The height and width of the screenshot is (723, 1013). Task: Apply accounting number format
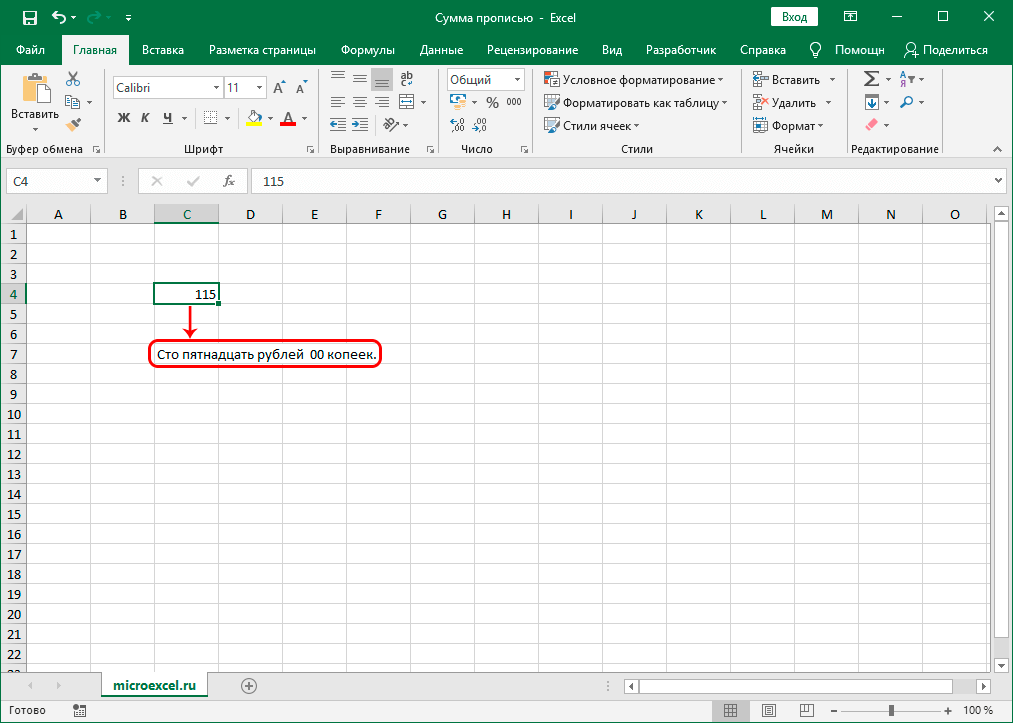click(x=458, y=102)
